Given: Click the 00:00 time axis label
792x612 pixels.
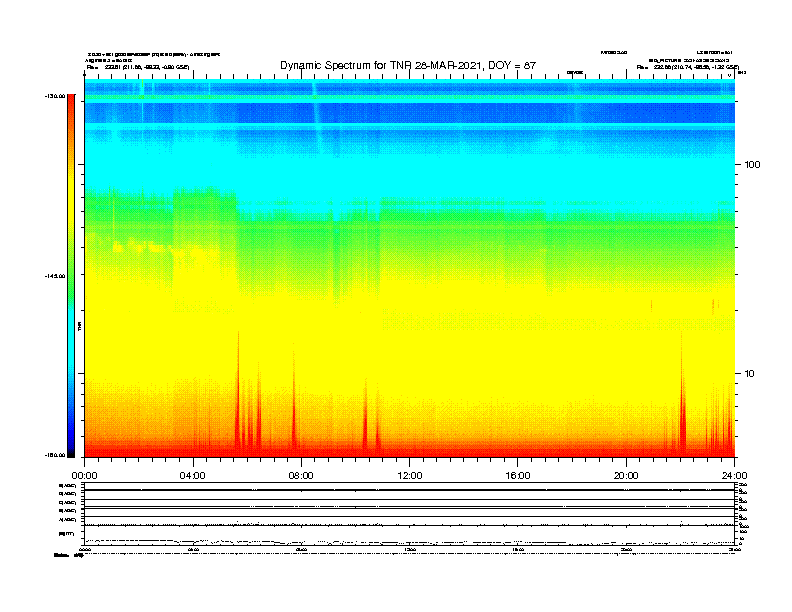Looking at the screenshot, I should pos(84,476).
